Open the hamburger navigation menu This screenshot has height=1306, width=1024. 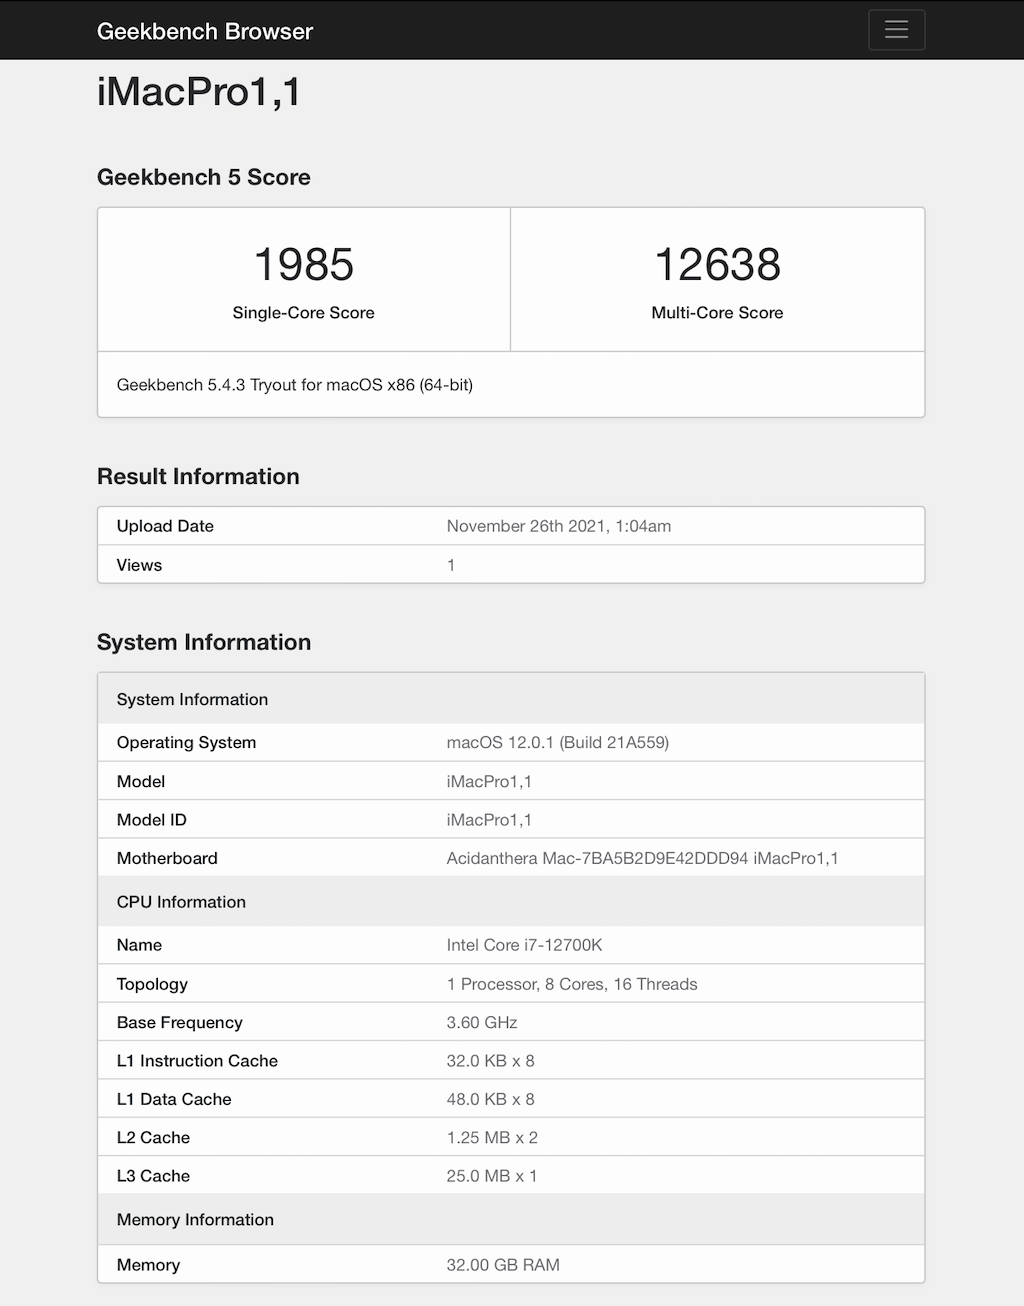pos(896,30)
